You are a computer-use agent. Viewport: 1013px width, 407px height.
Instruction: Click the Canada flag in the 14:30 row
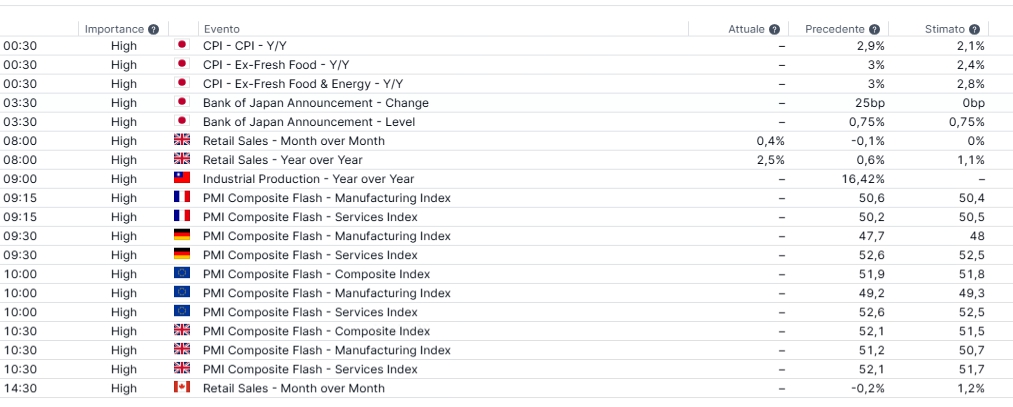coord(181,388)
